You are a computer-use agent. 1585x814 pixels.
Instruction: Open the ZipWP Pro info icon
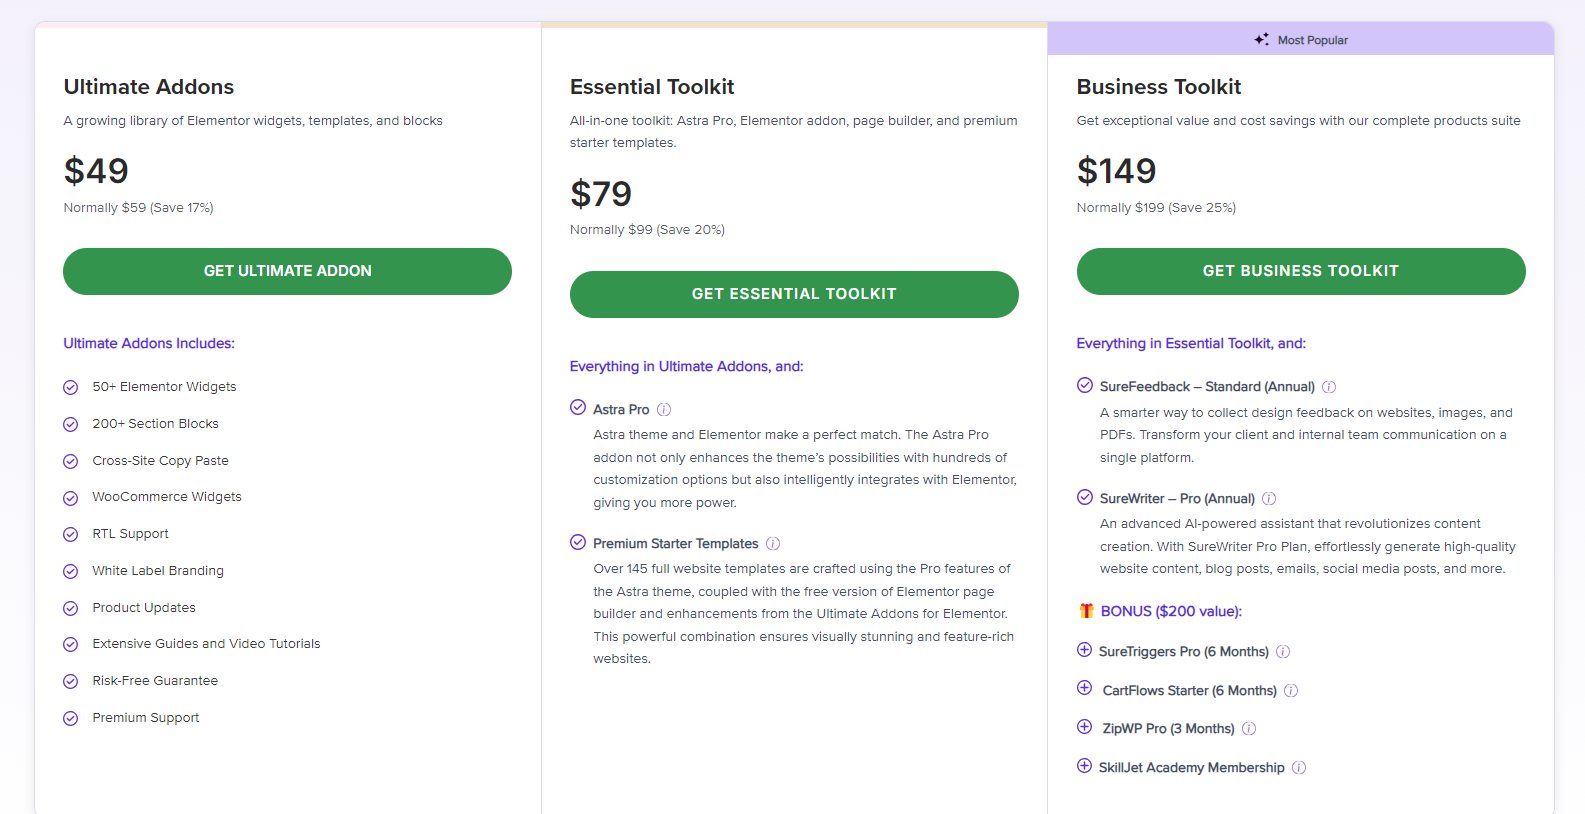[x=1249, y=728]
